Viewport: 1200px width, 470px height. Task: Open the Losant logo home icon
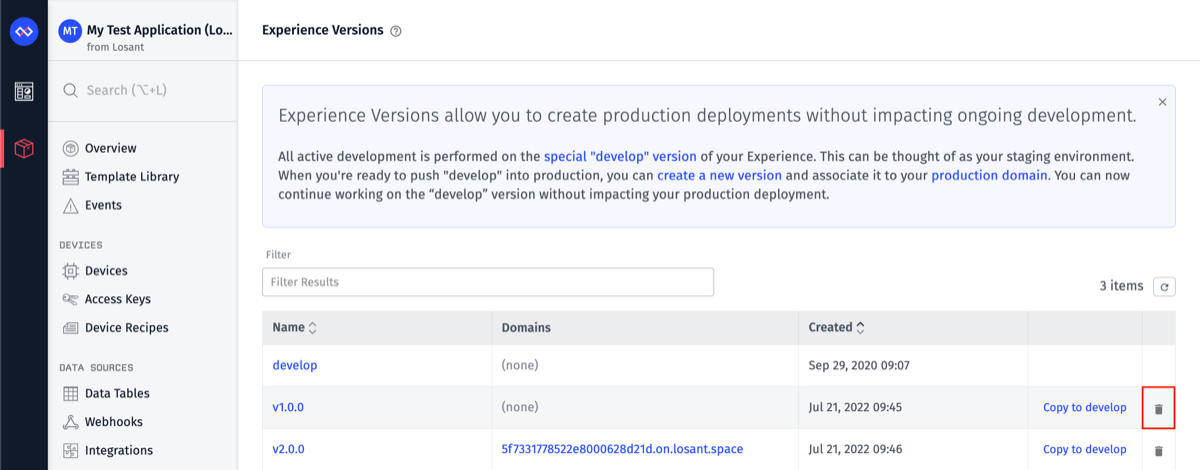[x=23, y=32]
